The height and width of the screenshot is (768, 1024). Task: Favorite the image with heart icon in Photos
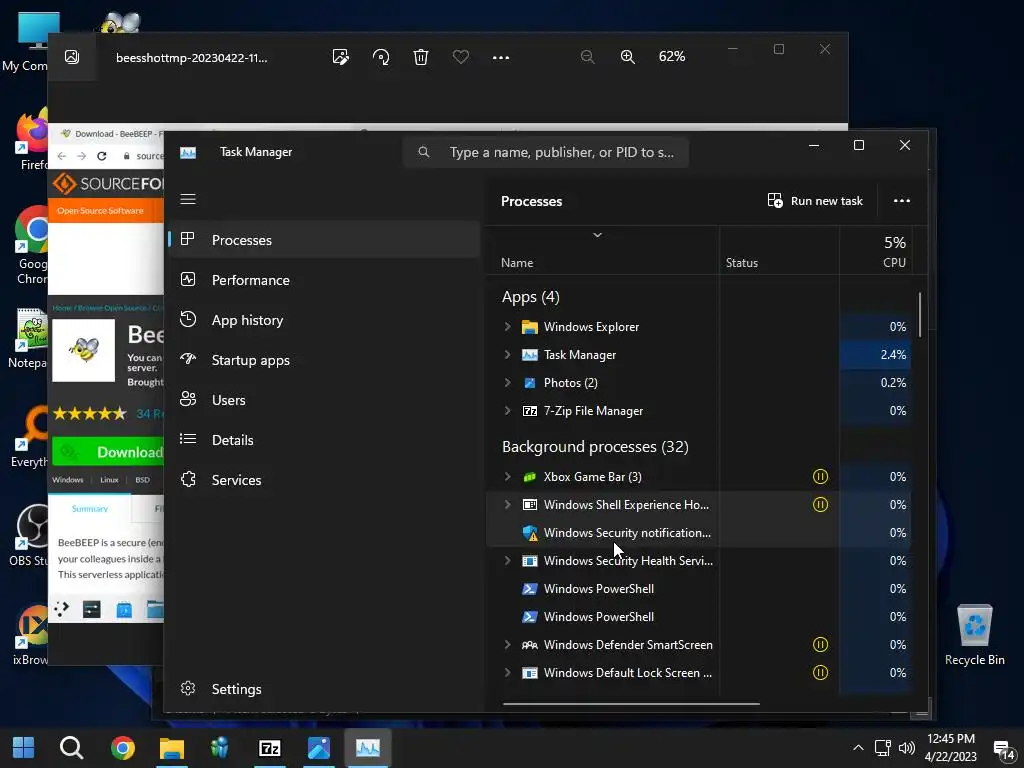click(x=461, y=57)
